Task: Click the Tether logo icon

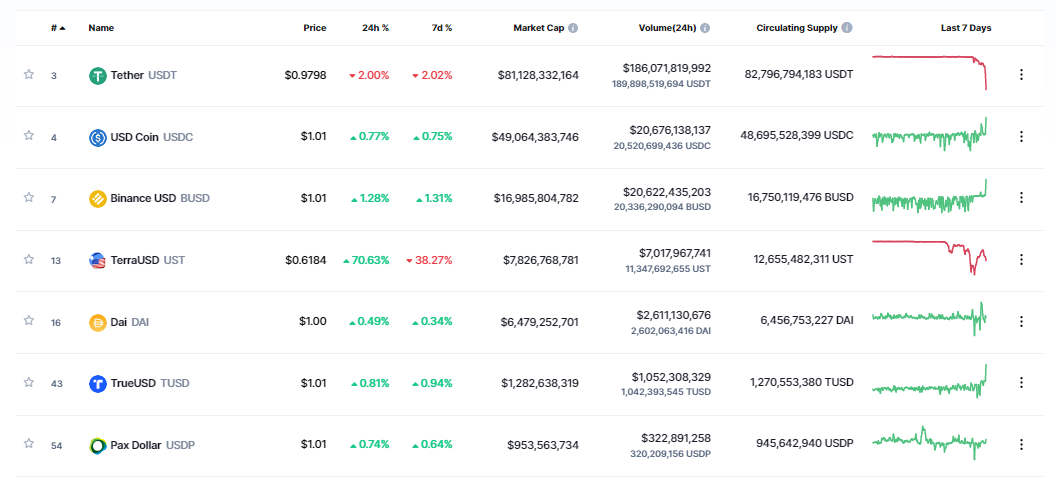Action: (98, 75)
